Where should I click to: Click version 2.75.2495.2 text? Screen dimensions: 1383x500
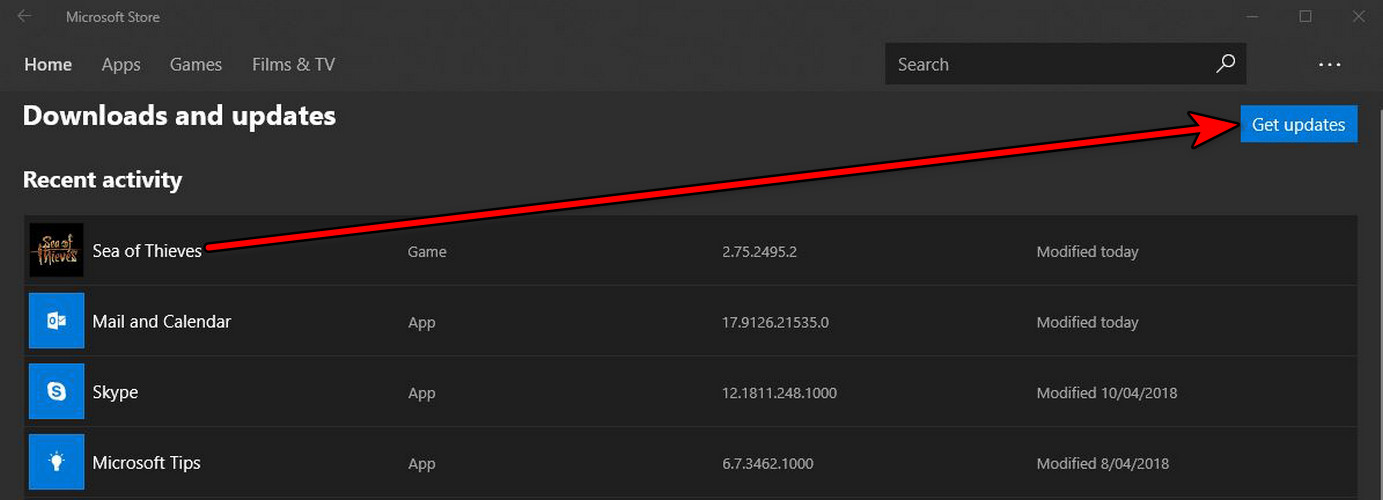click(x=760, y=252)
